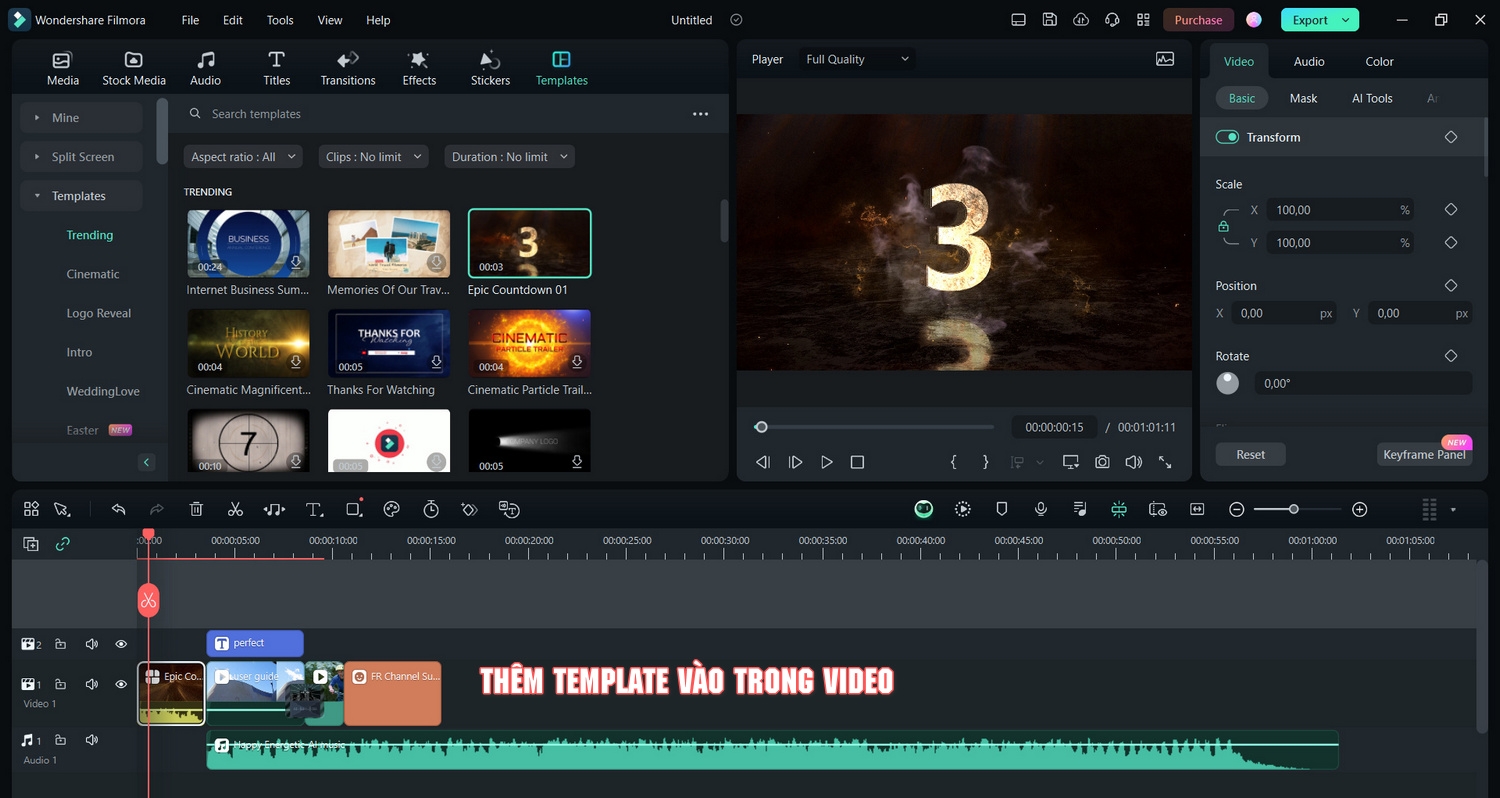Click the color palette icon in timeline toolbar
The height and width of the screenshot is (798, 1500).
(391, 509)
